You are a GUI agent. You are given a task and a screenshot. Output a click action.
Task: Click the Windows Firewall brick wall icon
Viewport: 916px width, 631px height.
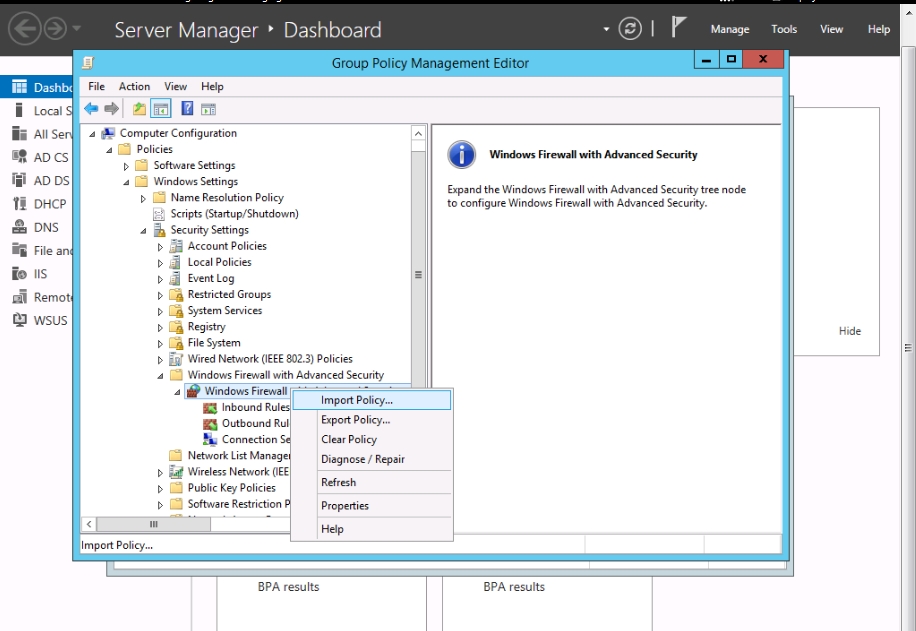(194, 391)
